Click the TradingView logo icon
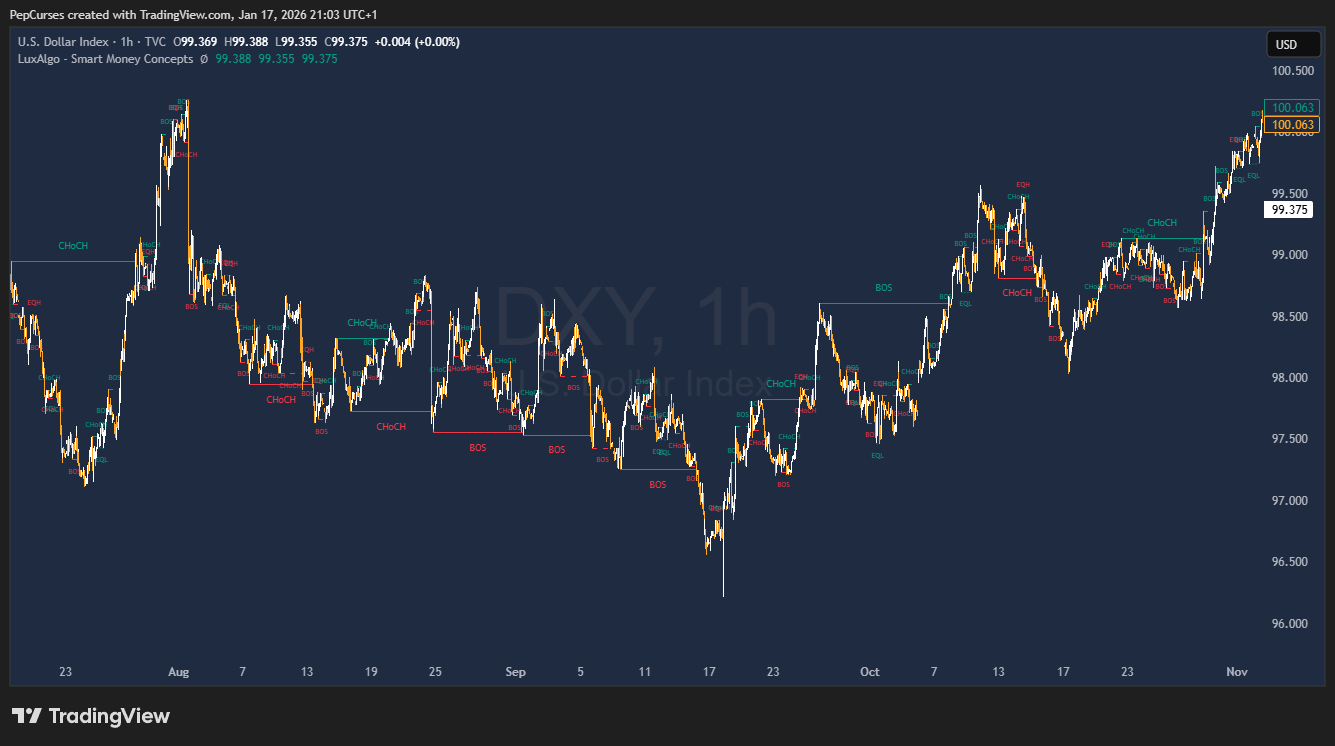Screen dimensions: 1335x746 coord(28,716)
